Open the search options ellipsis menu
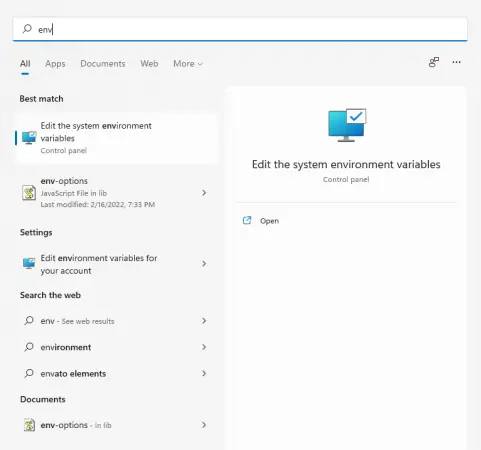Viewport: 481px width, 450px height. point(456,62)
